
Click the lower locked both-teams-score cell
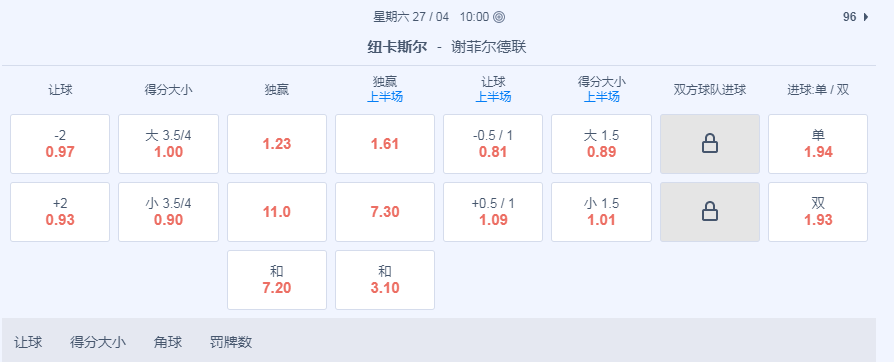[710, 212]
